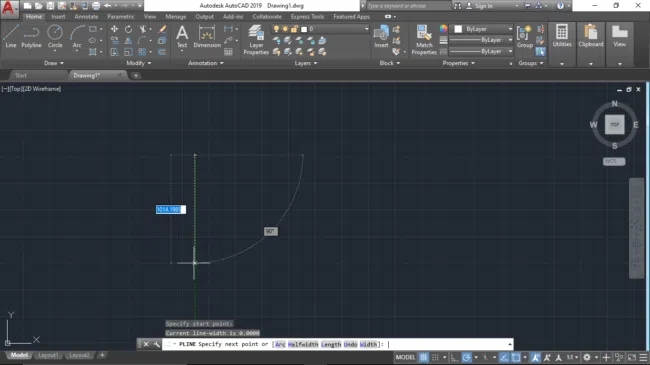Expand the Draw panel
650x365 pixels.
(x=54, y=63)
